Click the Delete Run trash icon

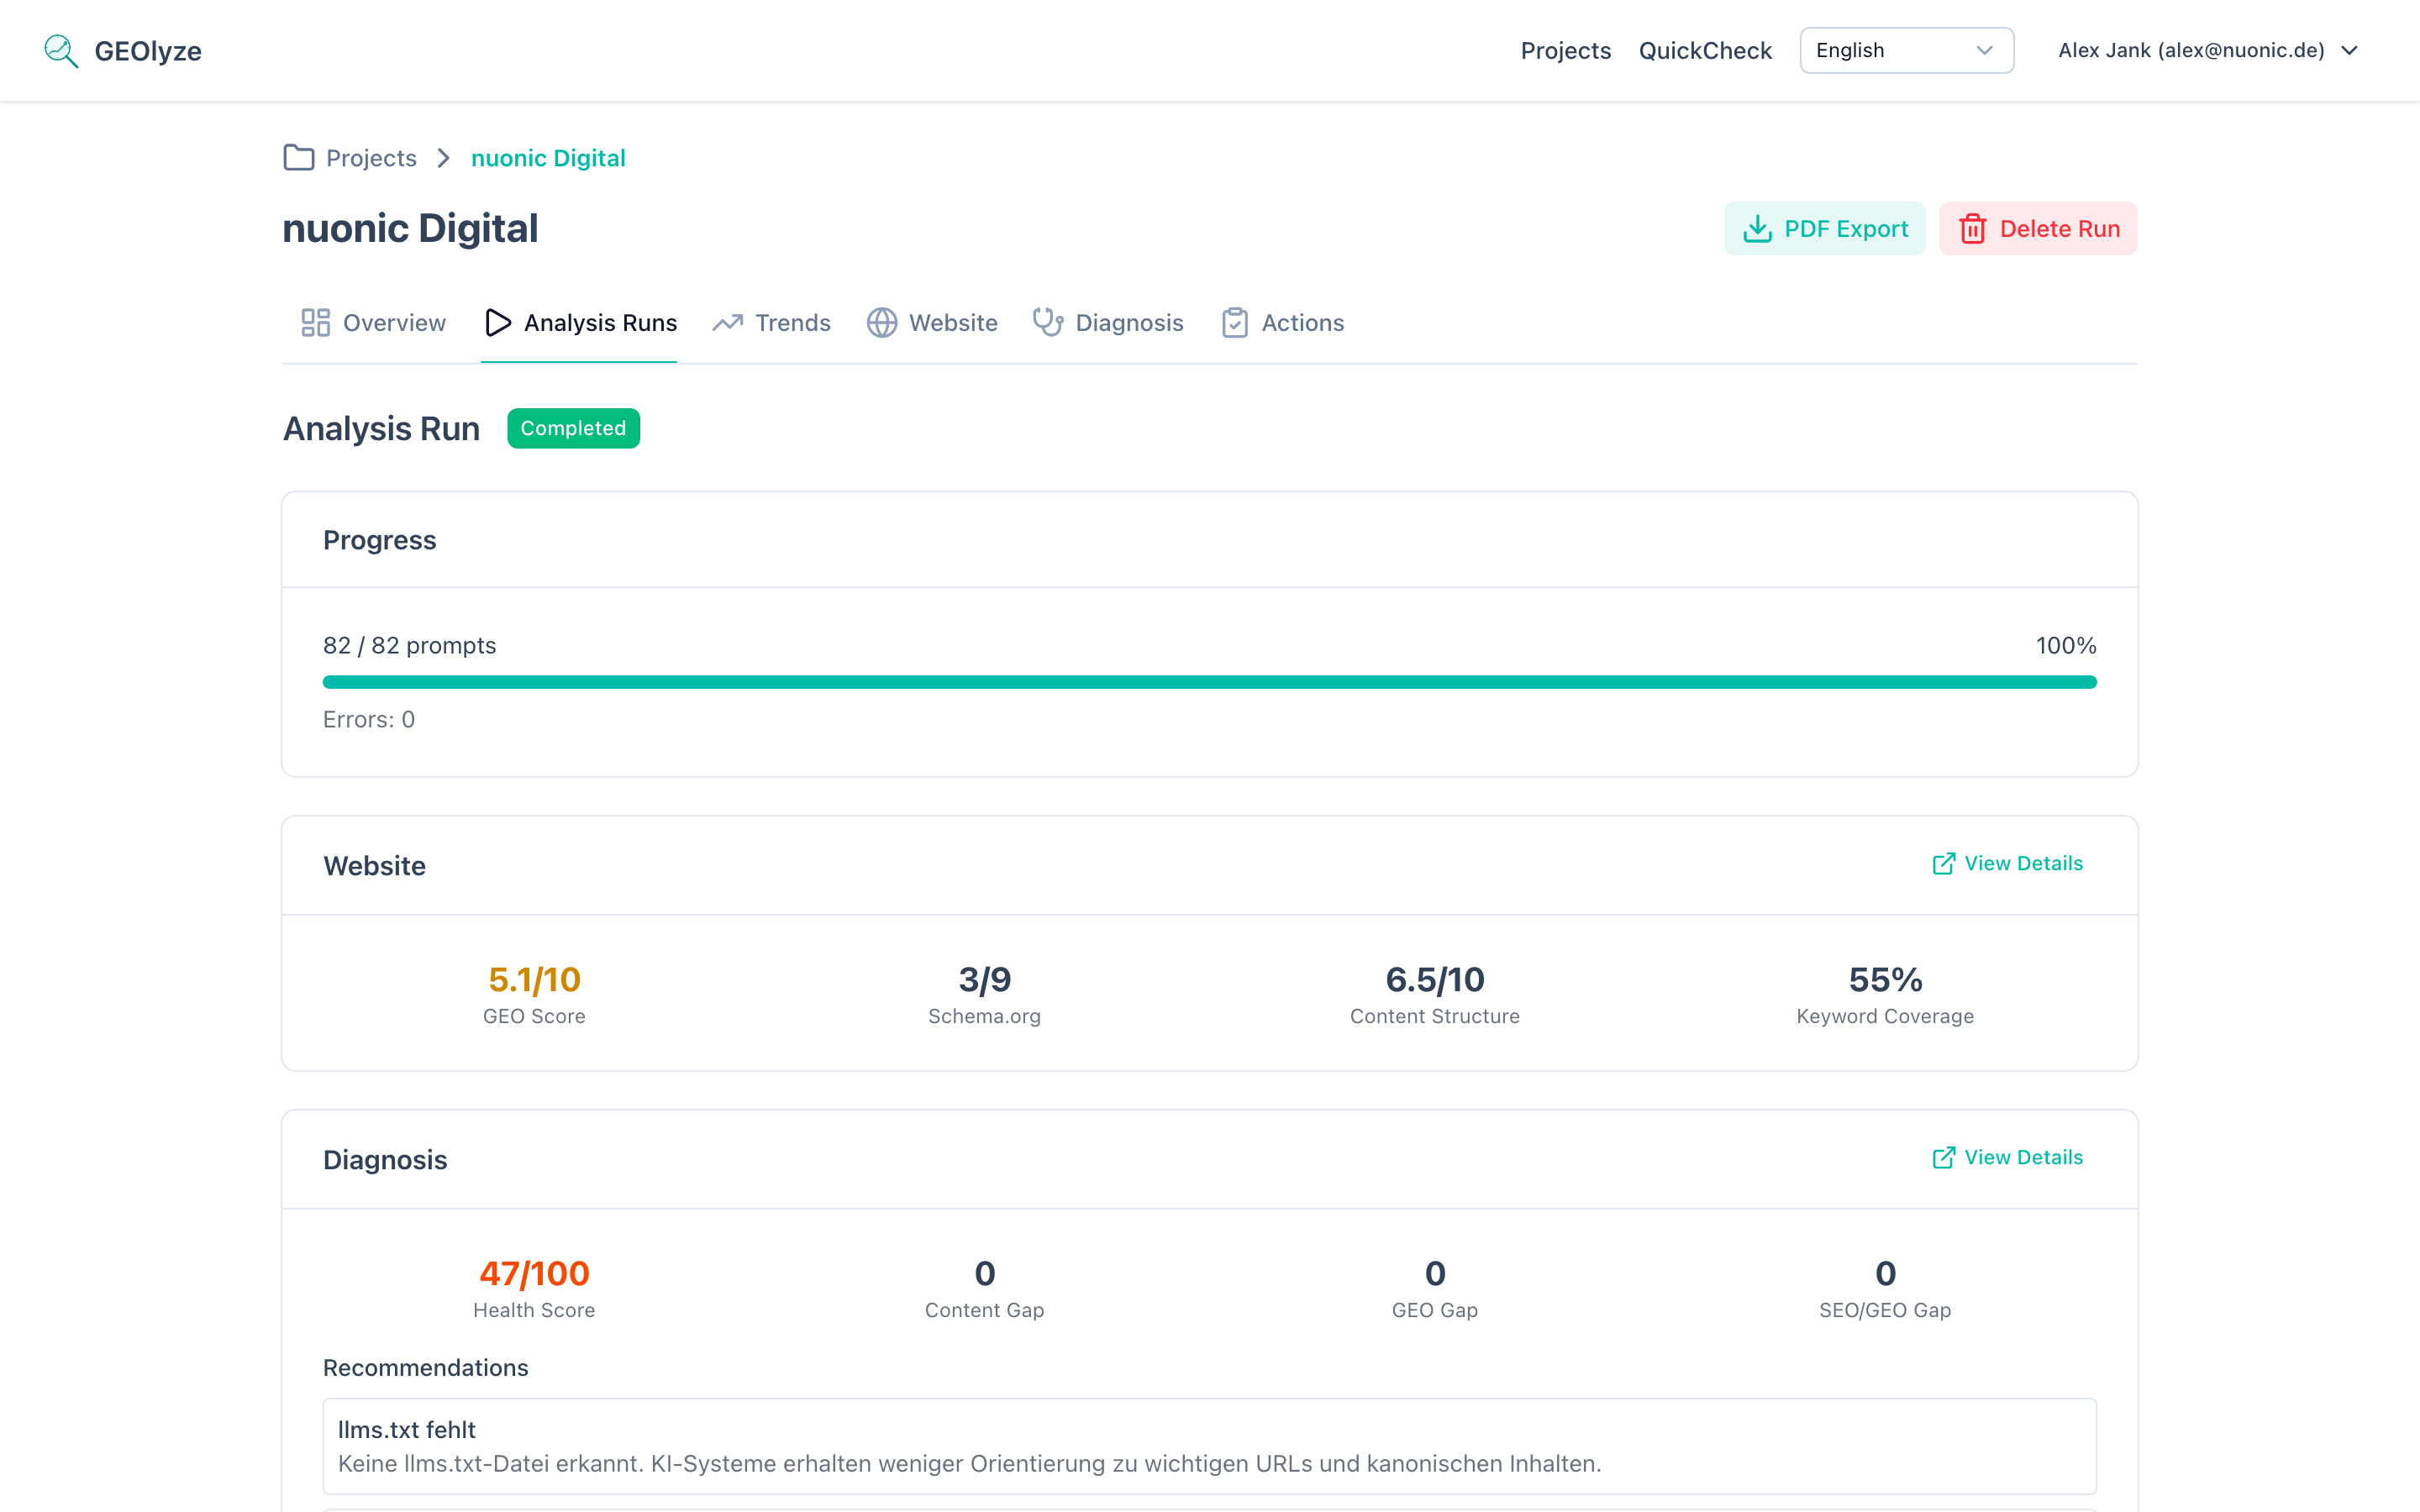click(x=1974, y=228)
